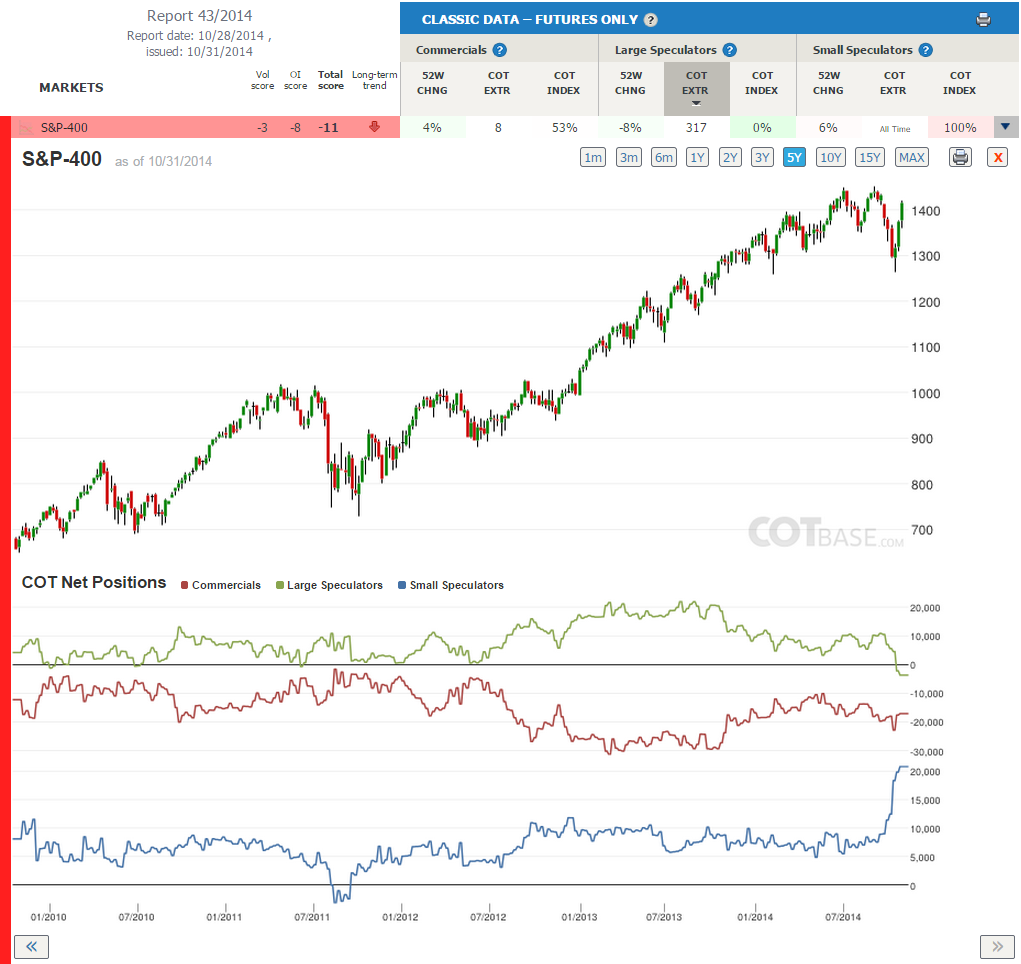Sort by Commercials 52W CHNG column

coord(432,83)
